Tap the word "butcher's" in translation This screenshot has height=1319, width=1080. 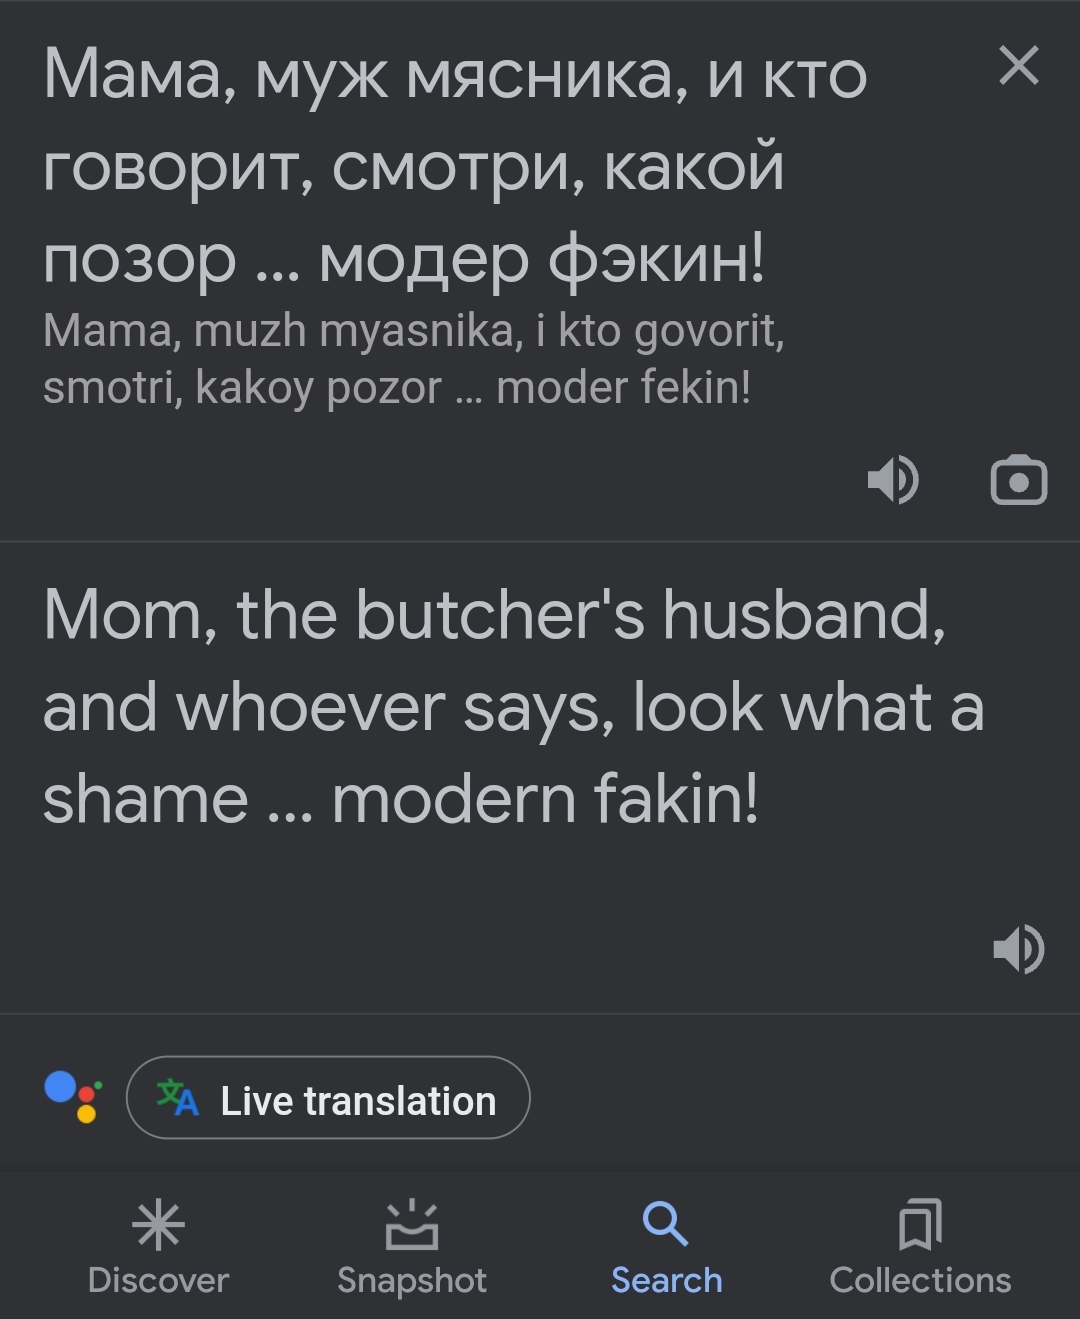[499, 614]
